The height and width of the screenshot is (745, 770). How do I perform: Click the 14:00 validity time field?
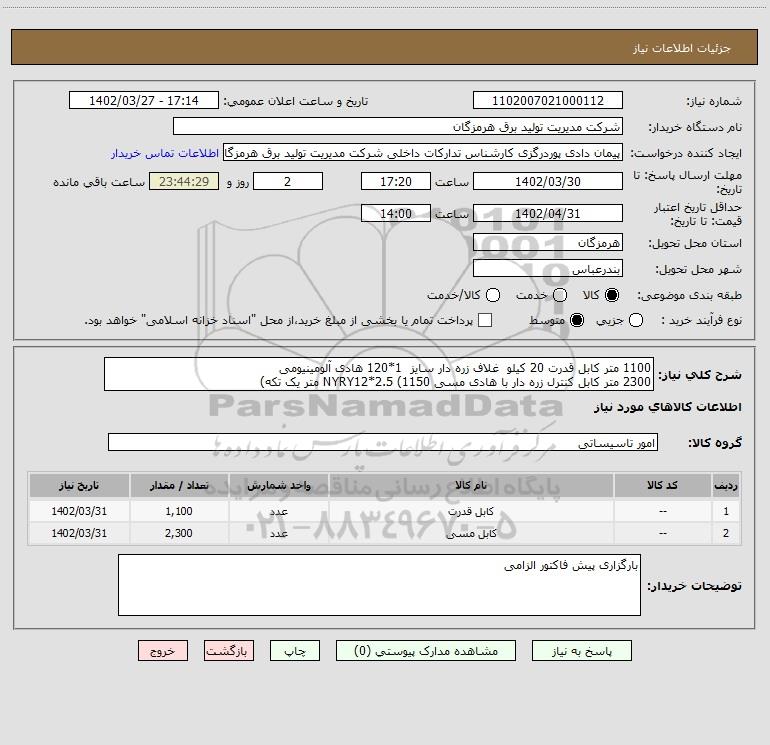click(x=396, y=213)
